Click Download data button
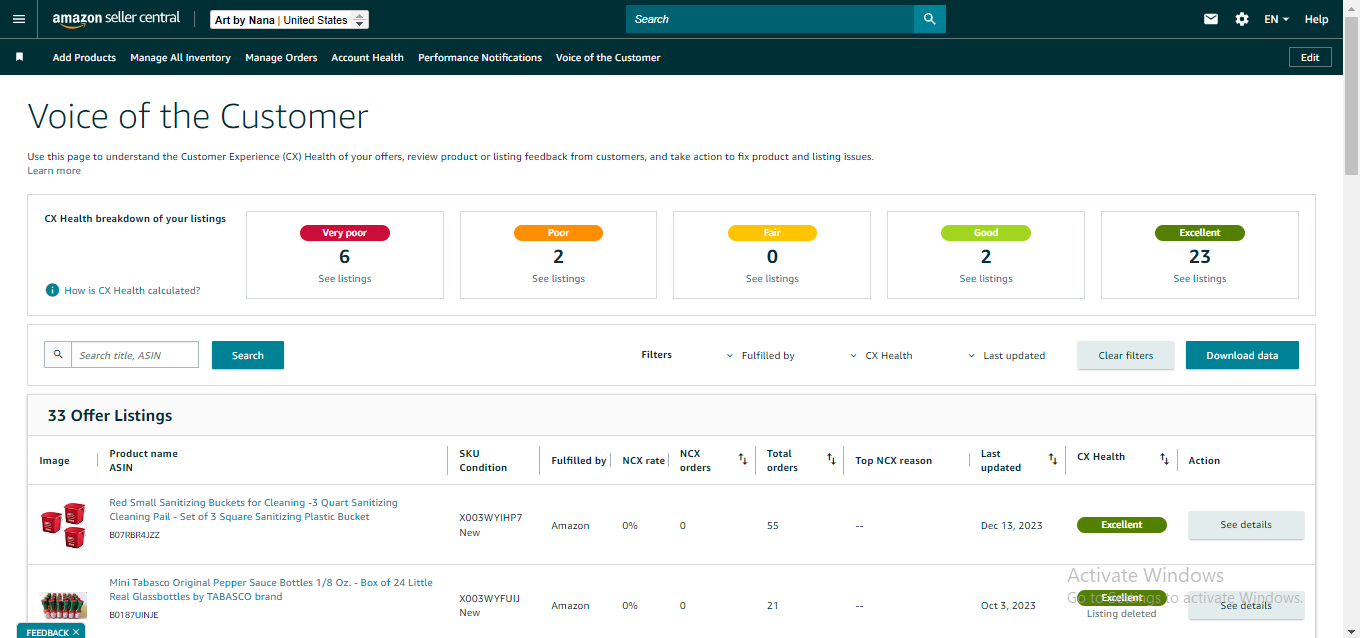The width and height of the screenshot is (1360, 638). point(1242,355)
